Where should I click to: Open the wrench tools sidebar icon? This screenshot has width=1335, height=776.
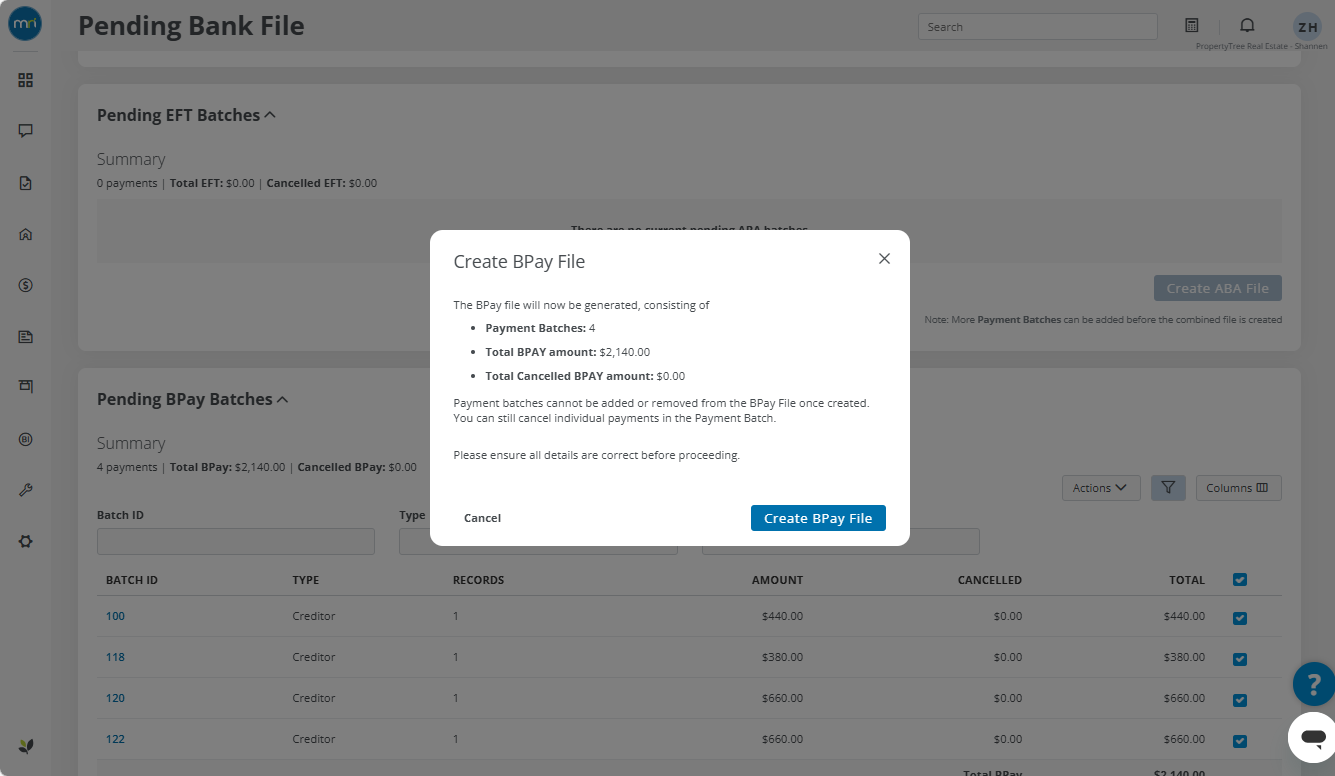(x=26, y=490)
